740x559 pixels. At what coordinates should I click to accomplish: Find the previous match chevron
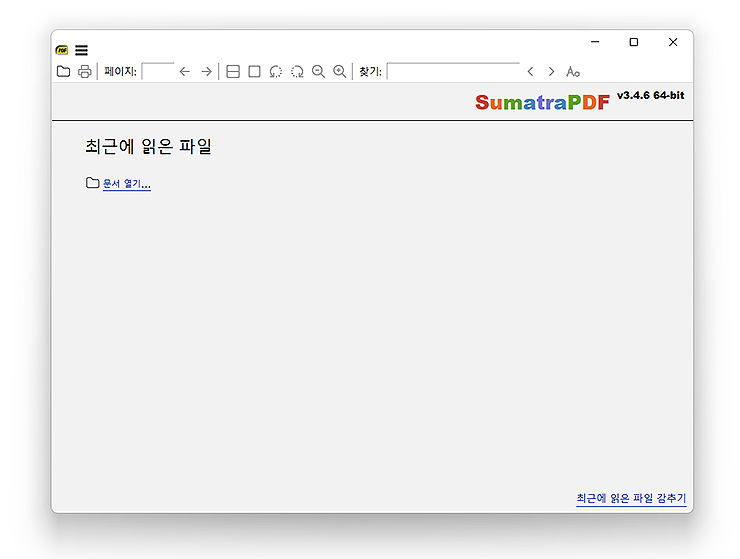point(530,71)
